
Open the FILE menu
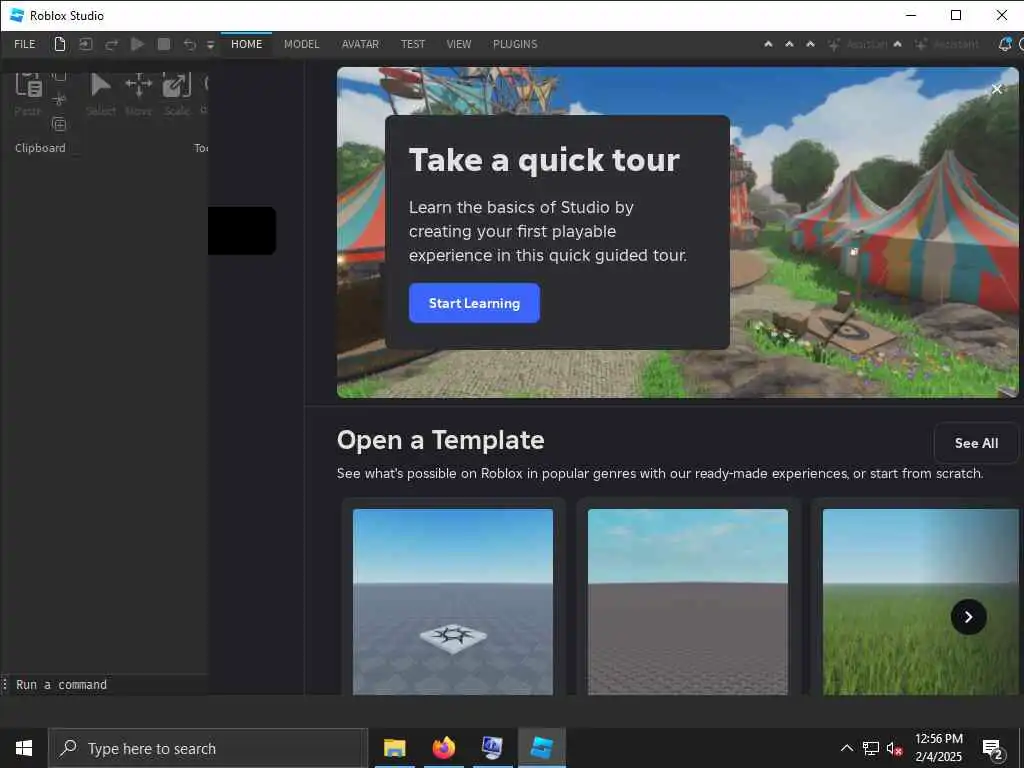tap(25, 44)
